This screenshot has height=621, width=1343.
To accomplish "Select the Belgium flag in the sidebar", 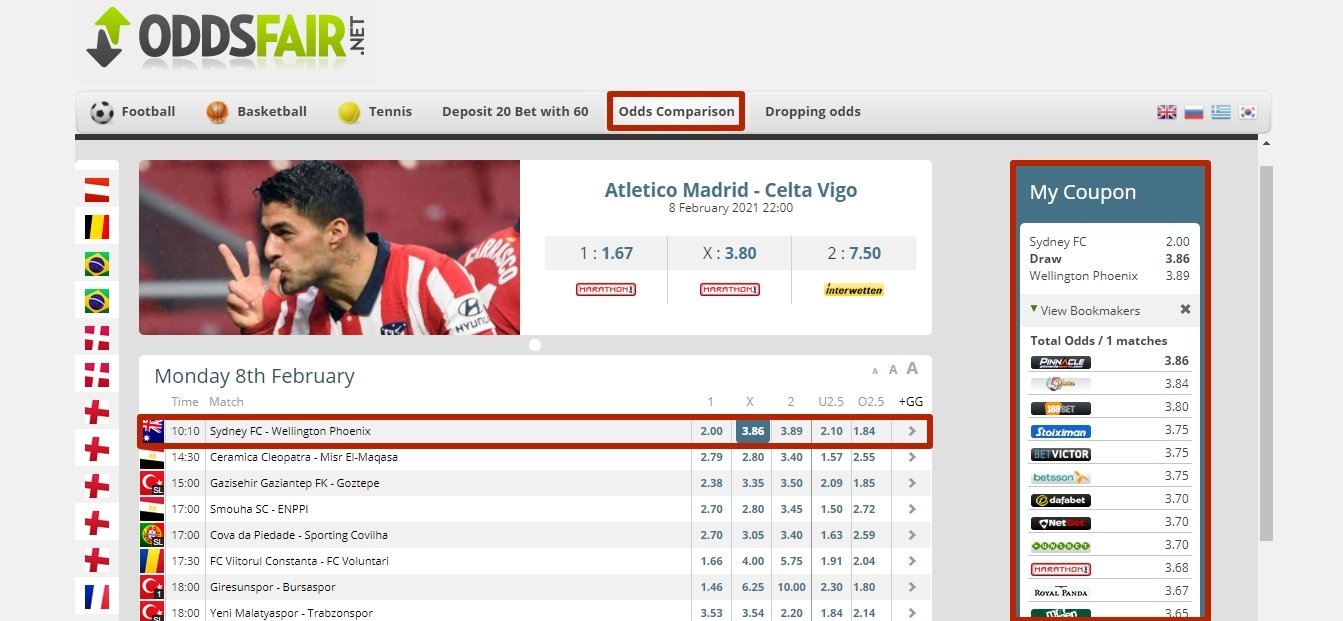I will pyautogui.click(x=97, y=227).
